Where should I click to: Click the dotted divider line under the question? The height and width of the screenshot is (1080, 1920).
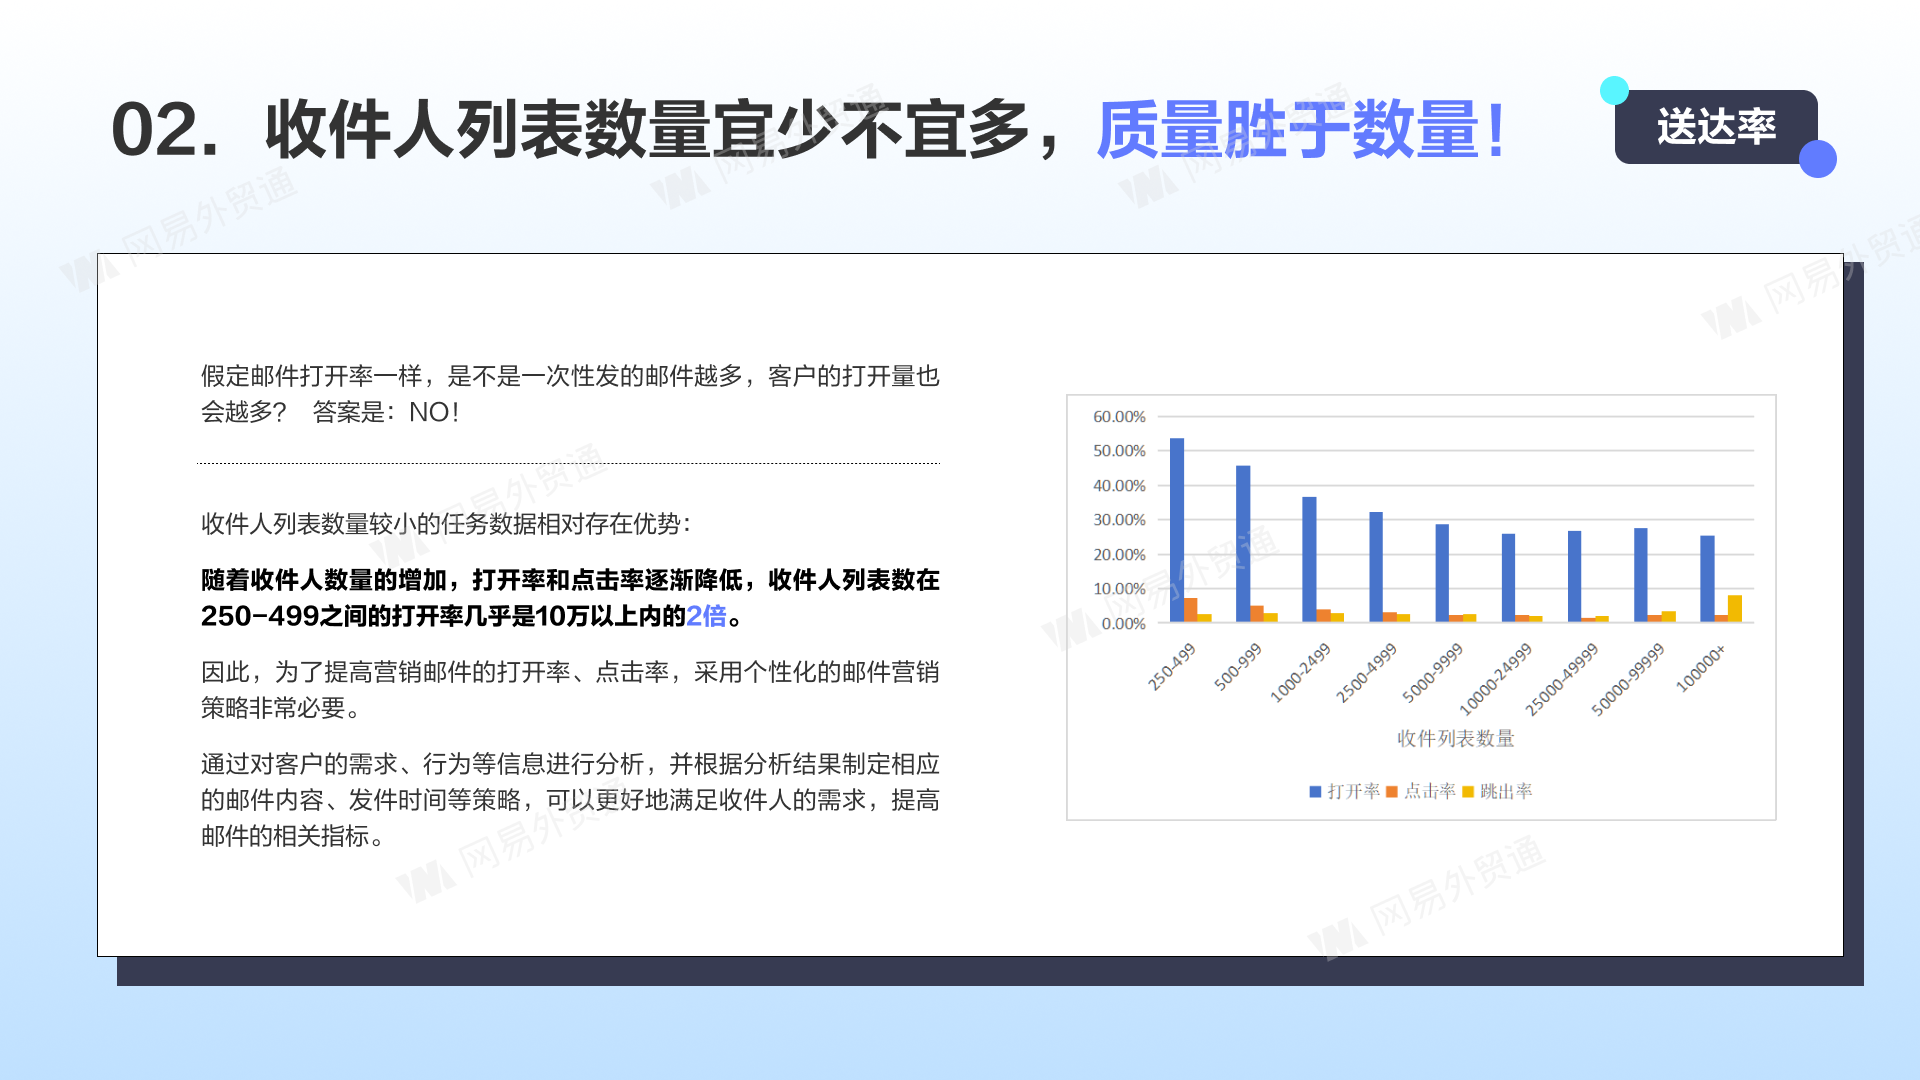tap(568, 463)
